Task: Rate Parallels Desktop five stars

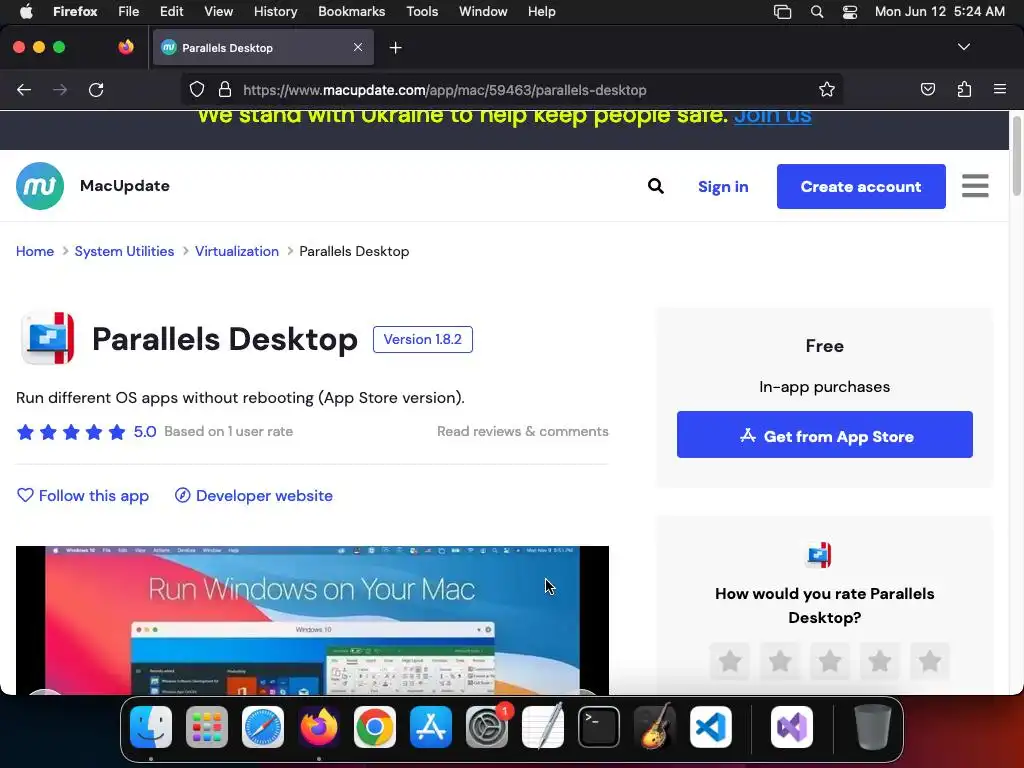Action: click(x=929, y=661)
